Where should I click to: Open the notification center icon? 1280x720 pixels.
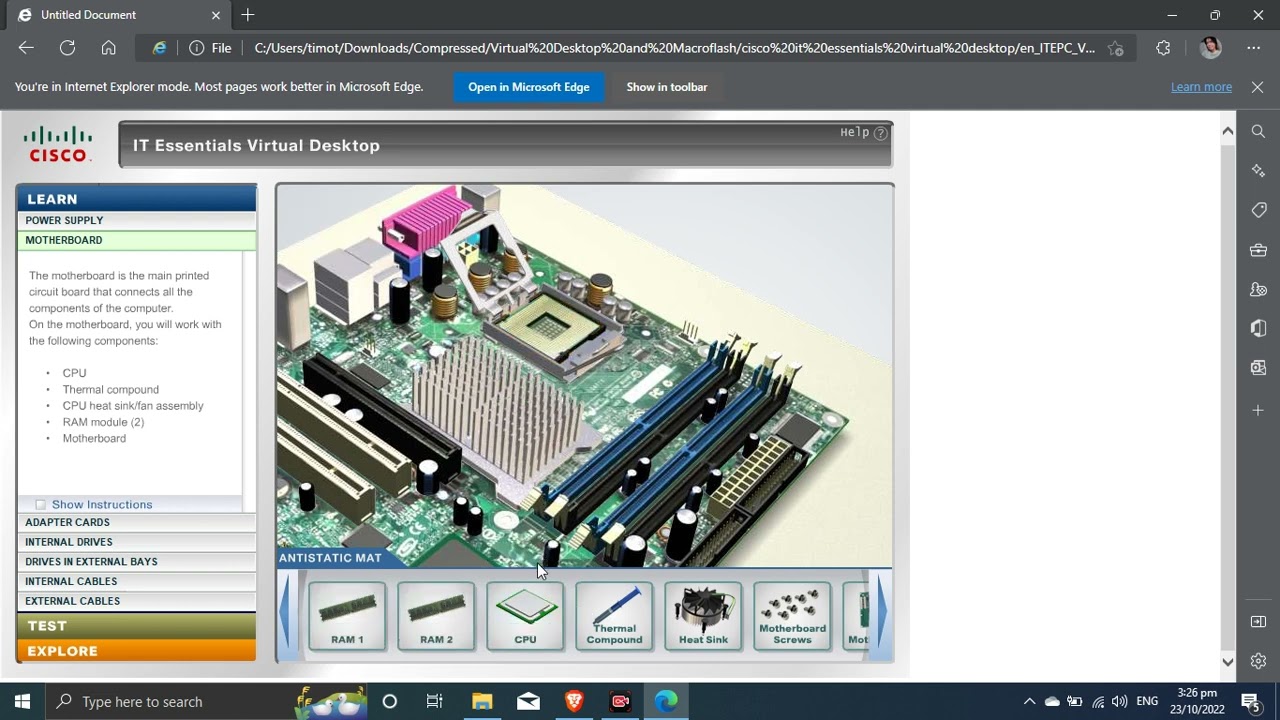click(1249, 701)
